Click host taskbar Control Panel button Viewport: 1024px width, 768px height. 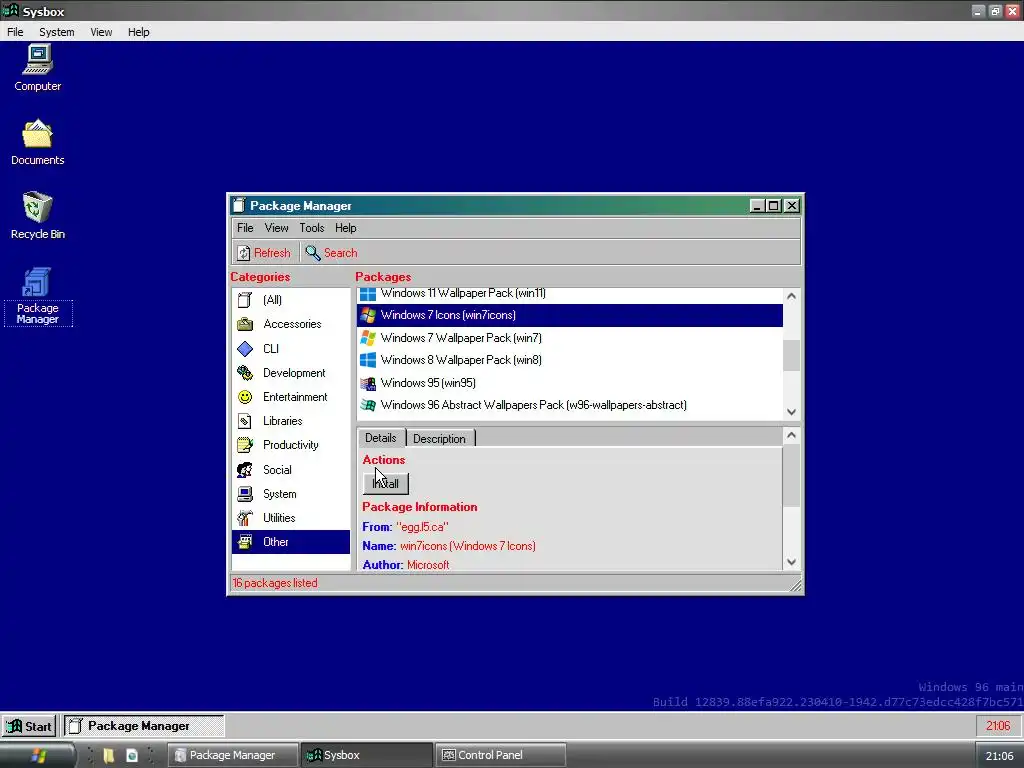500,755
